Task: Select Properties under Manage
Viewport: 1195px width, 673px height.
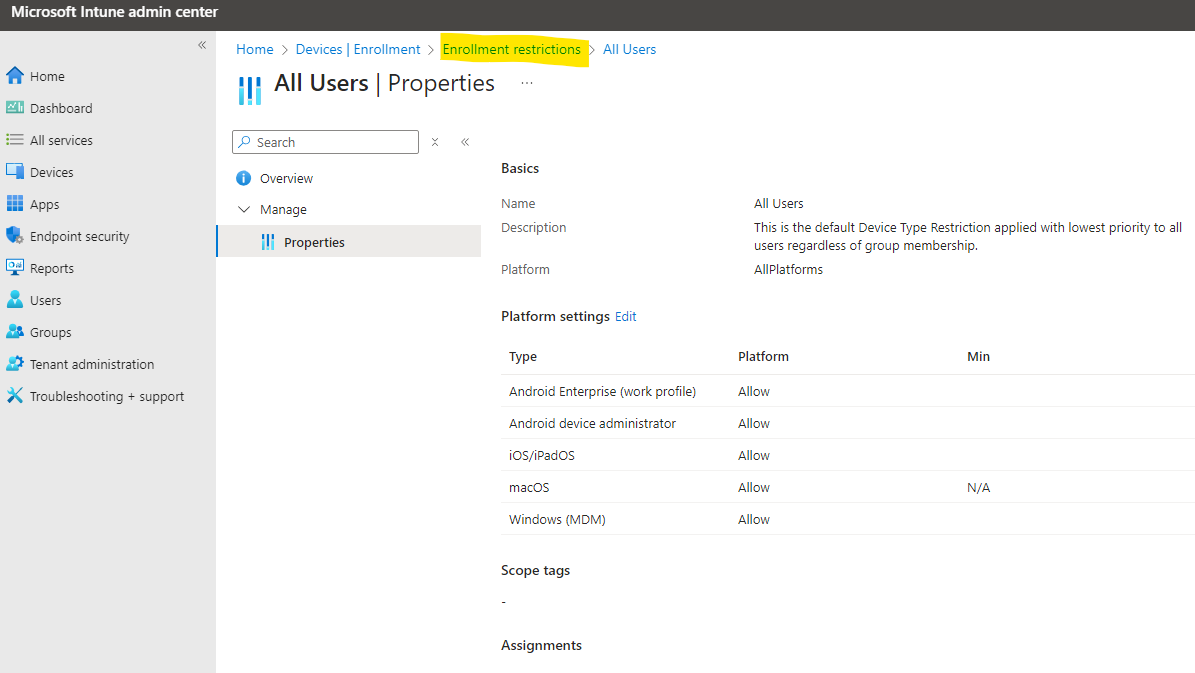Action: (315, 241)
